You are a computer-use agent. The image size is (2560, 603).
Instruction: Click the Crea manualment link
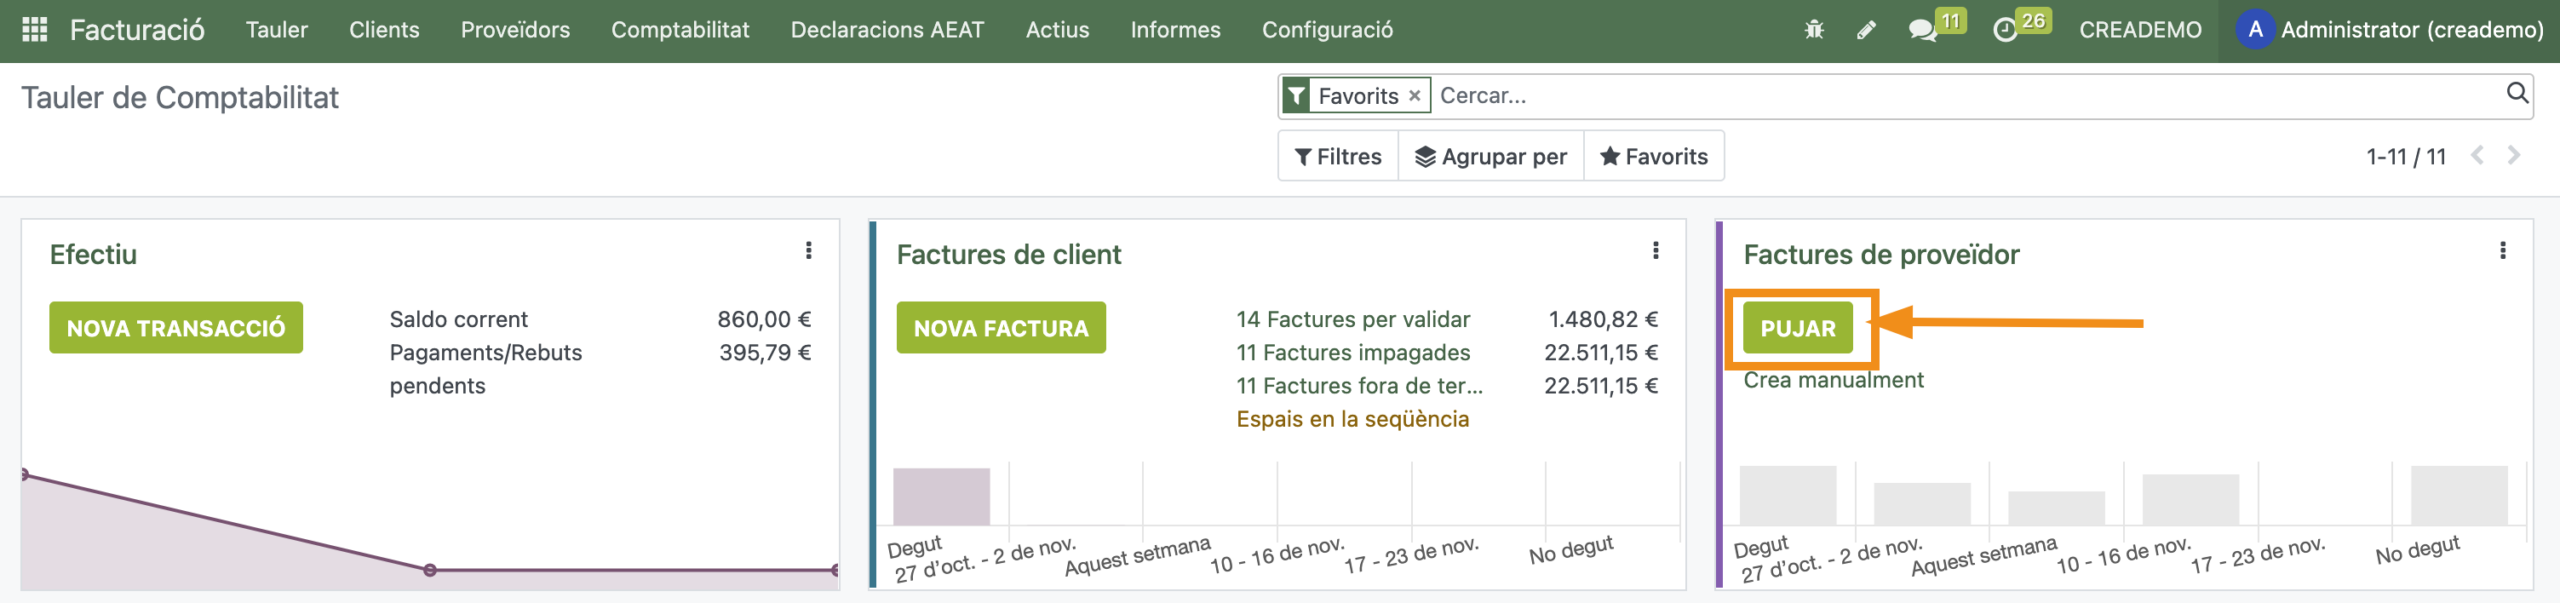point(1833,381)
